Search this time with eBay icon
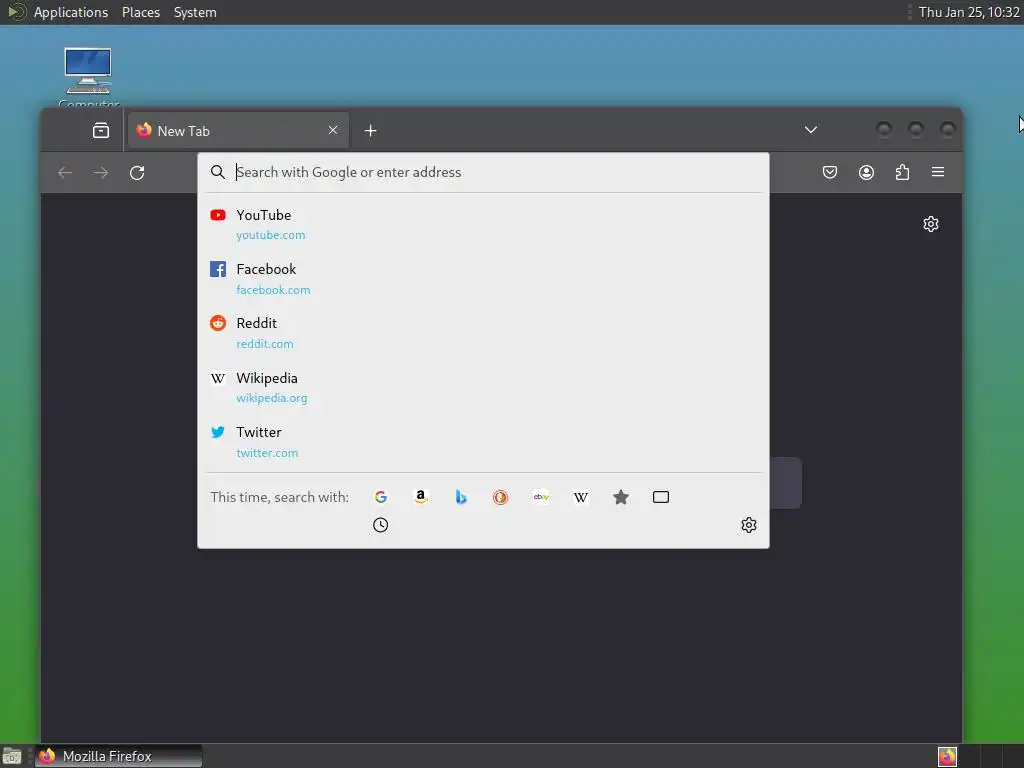1024x768 pixels. (x=541, y=497)
